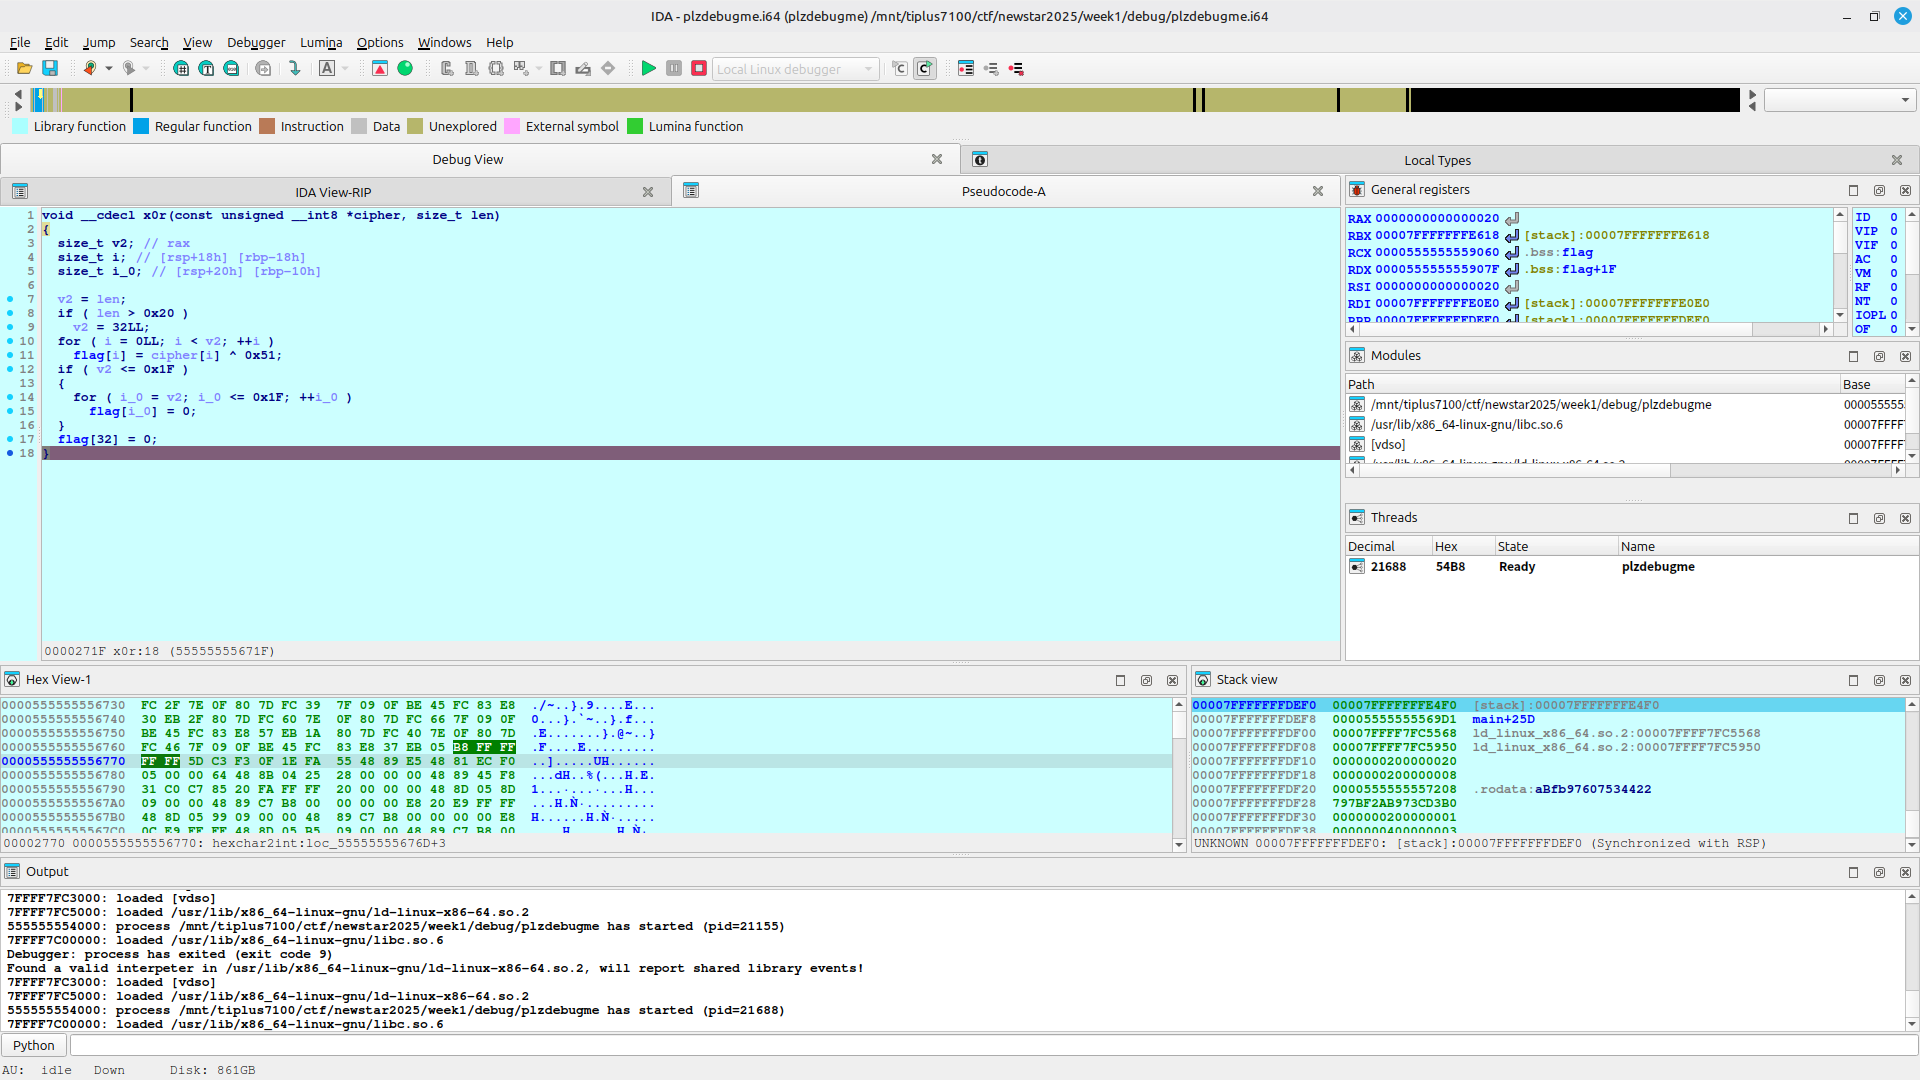This screenshot has width=1920, height=1080.
Task: Click the General registers panel icon
Action: (1357, 189)
